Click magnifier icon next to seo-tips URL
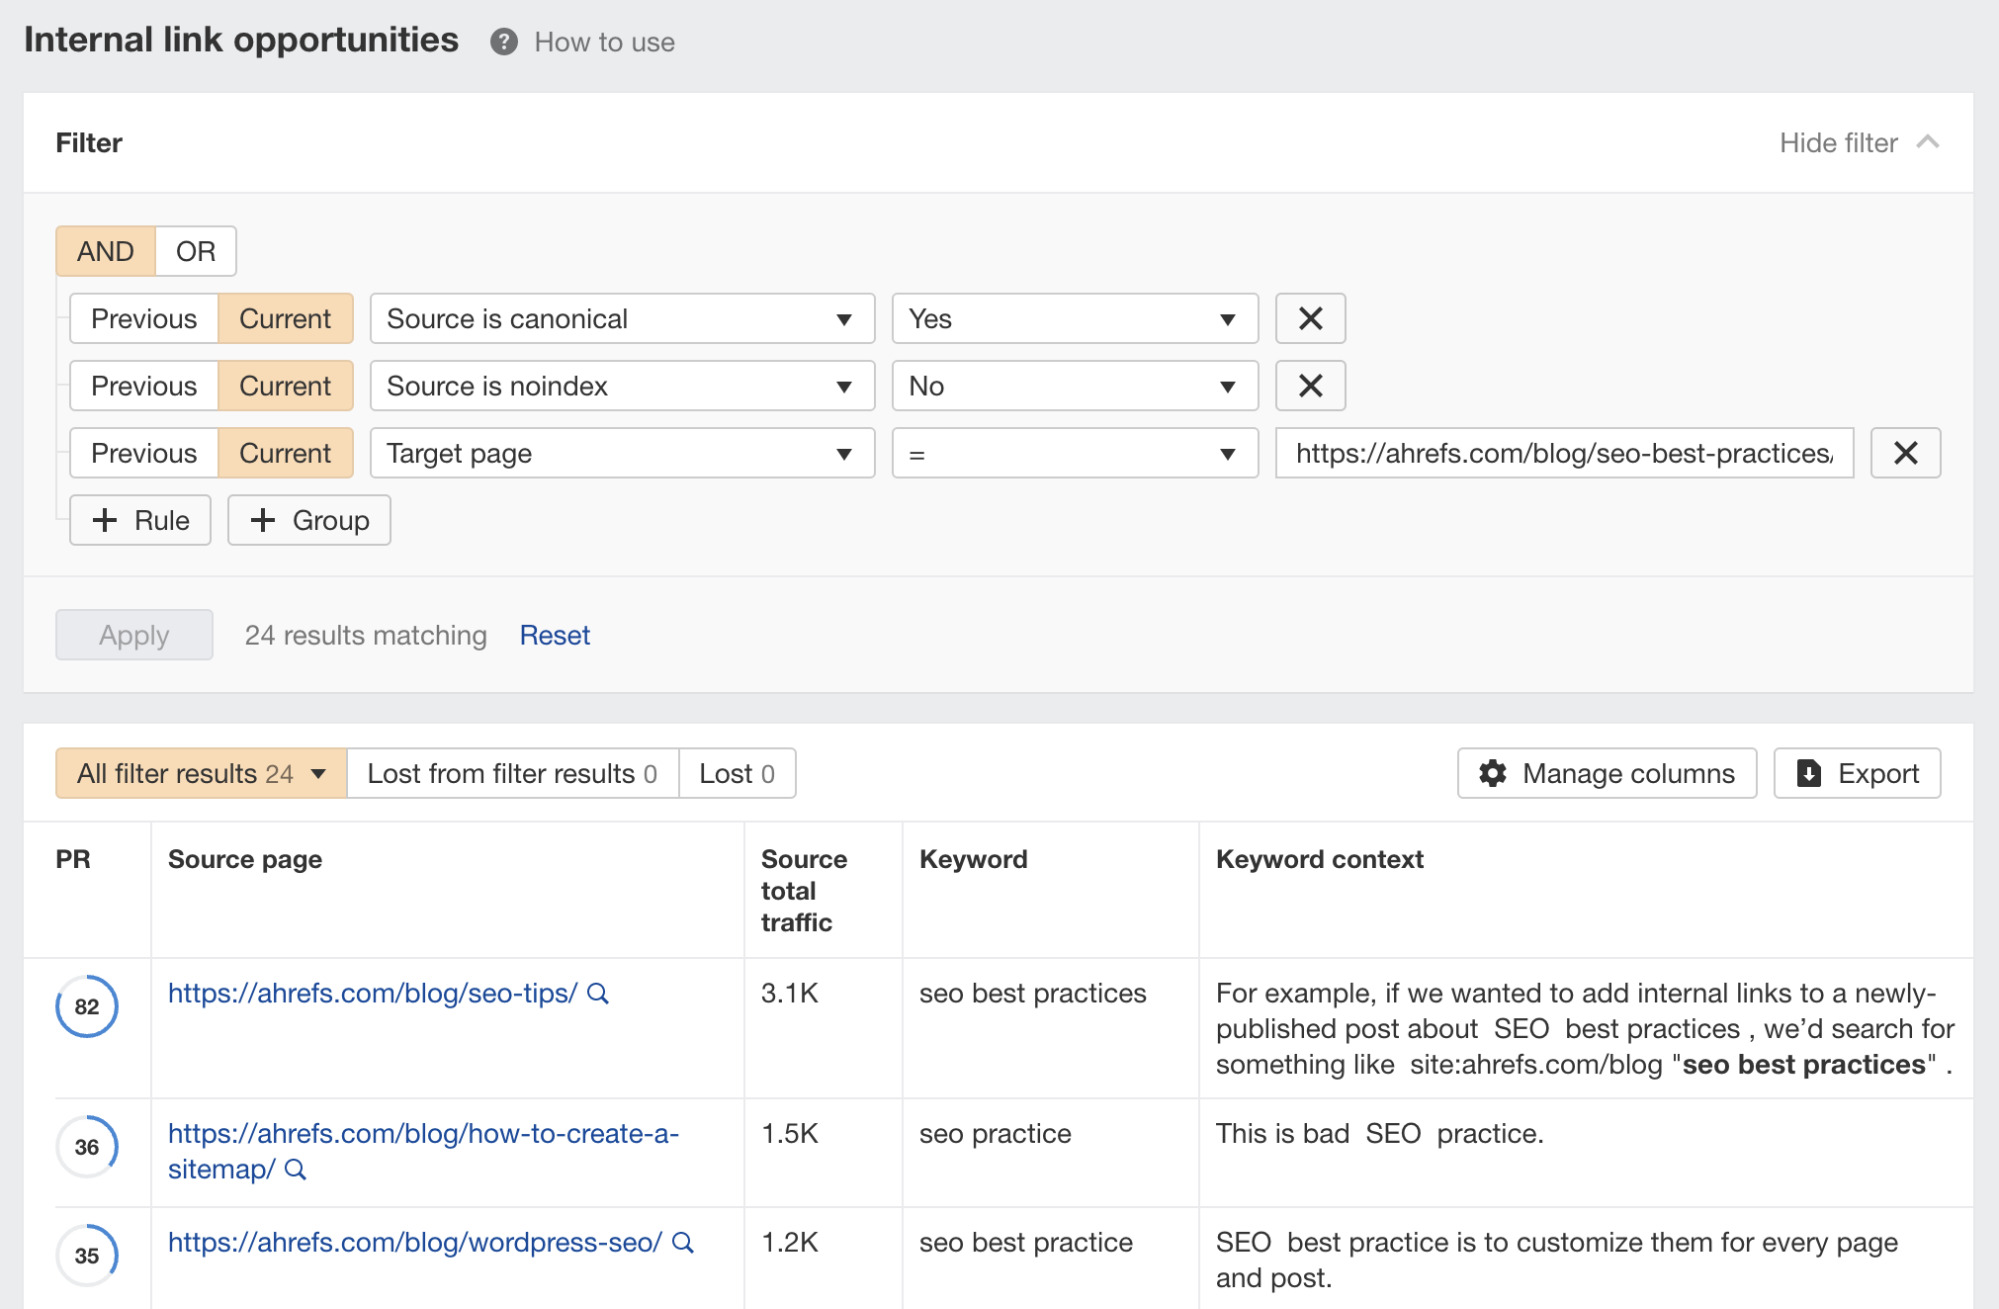1999x1309 pixels. pyautogui.click(x=598, y=994)
